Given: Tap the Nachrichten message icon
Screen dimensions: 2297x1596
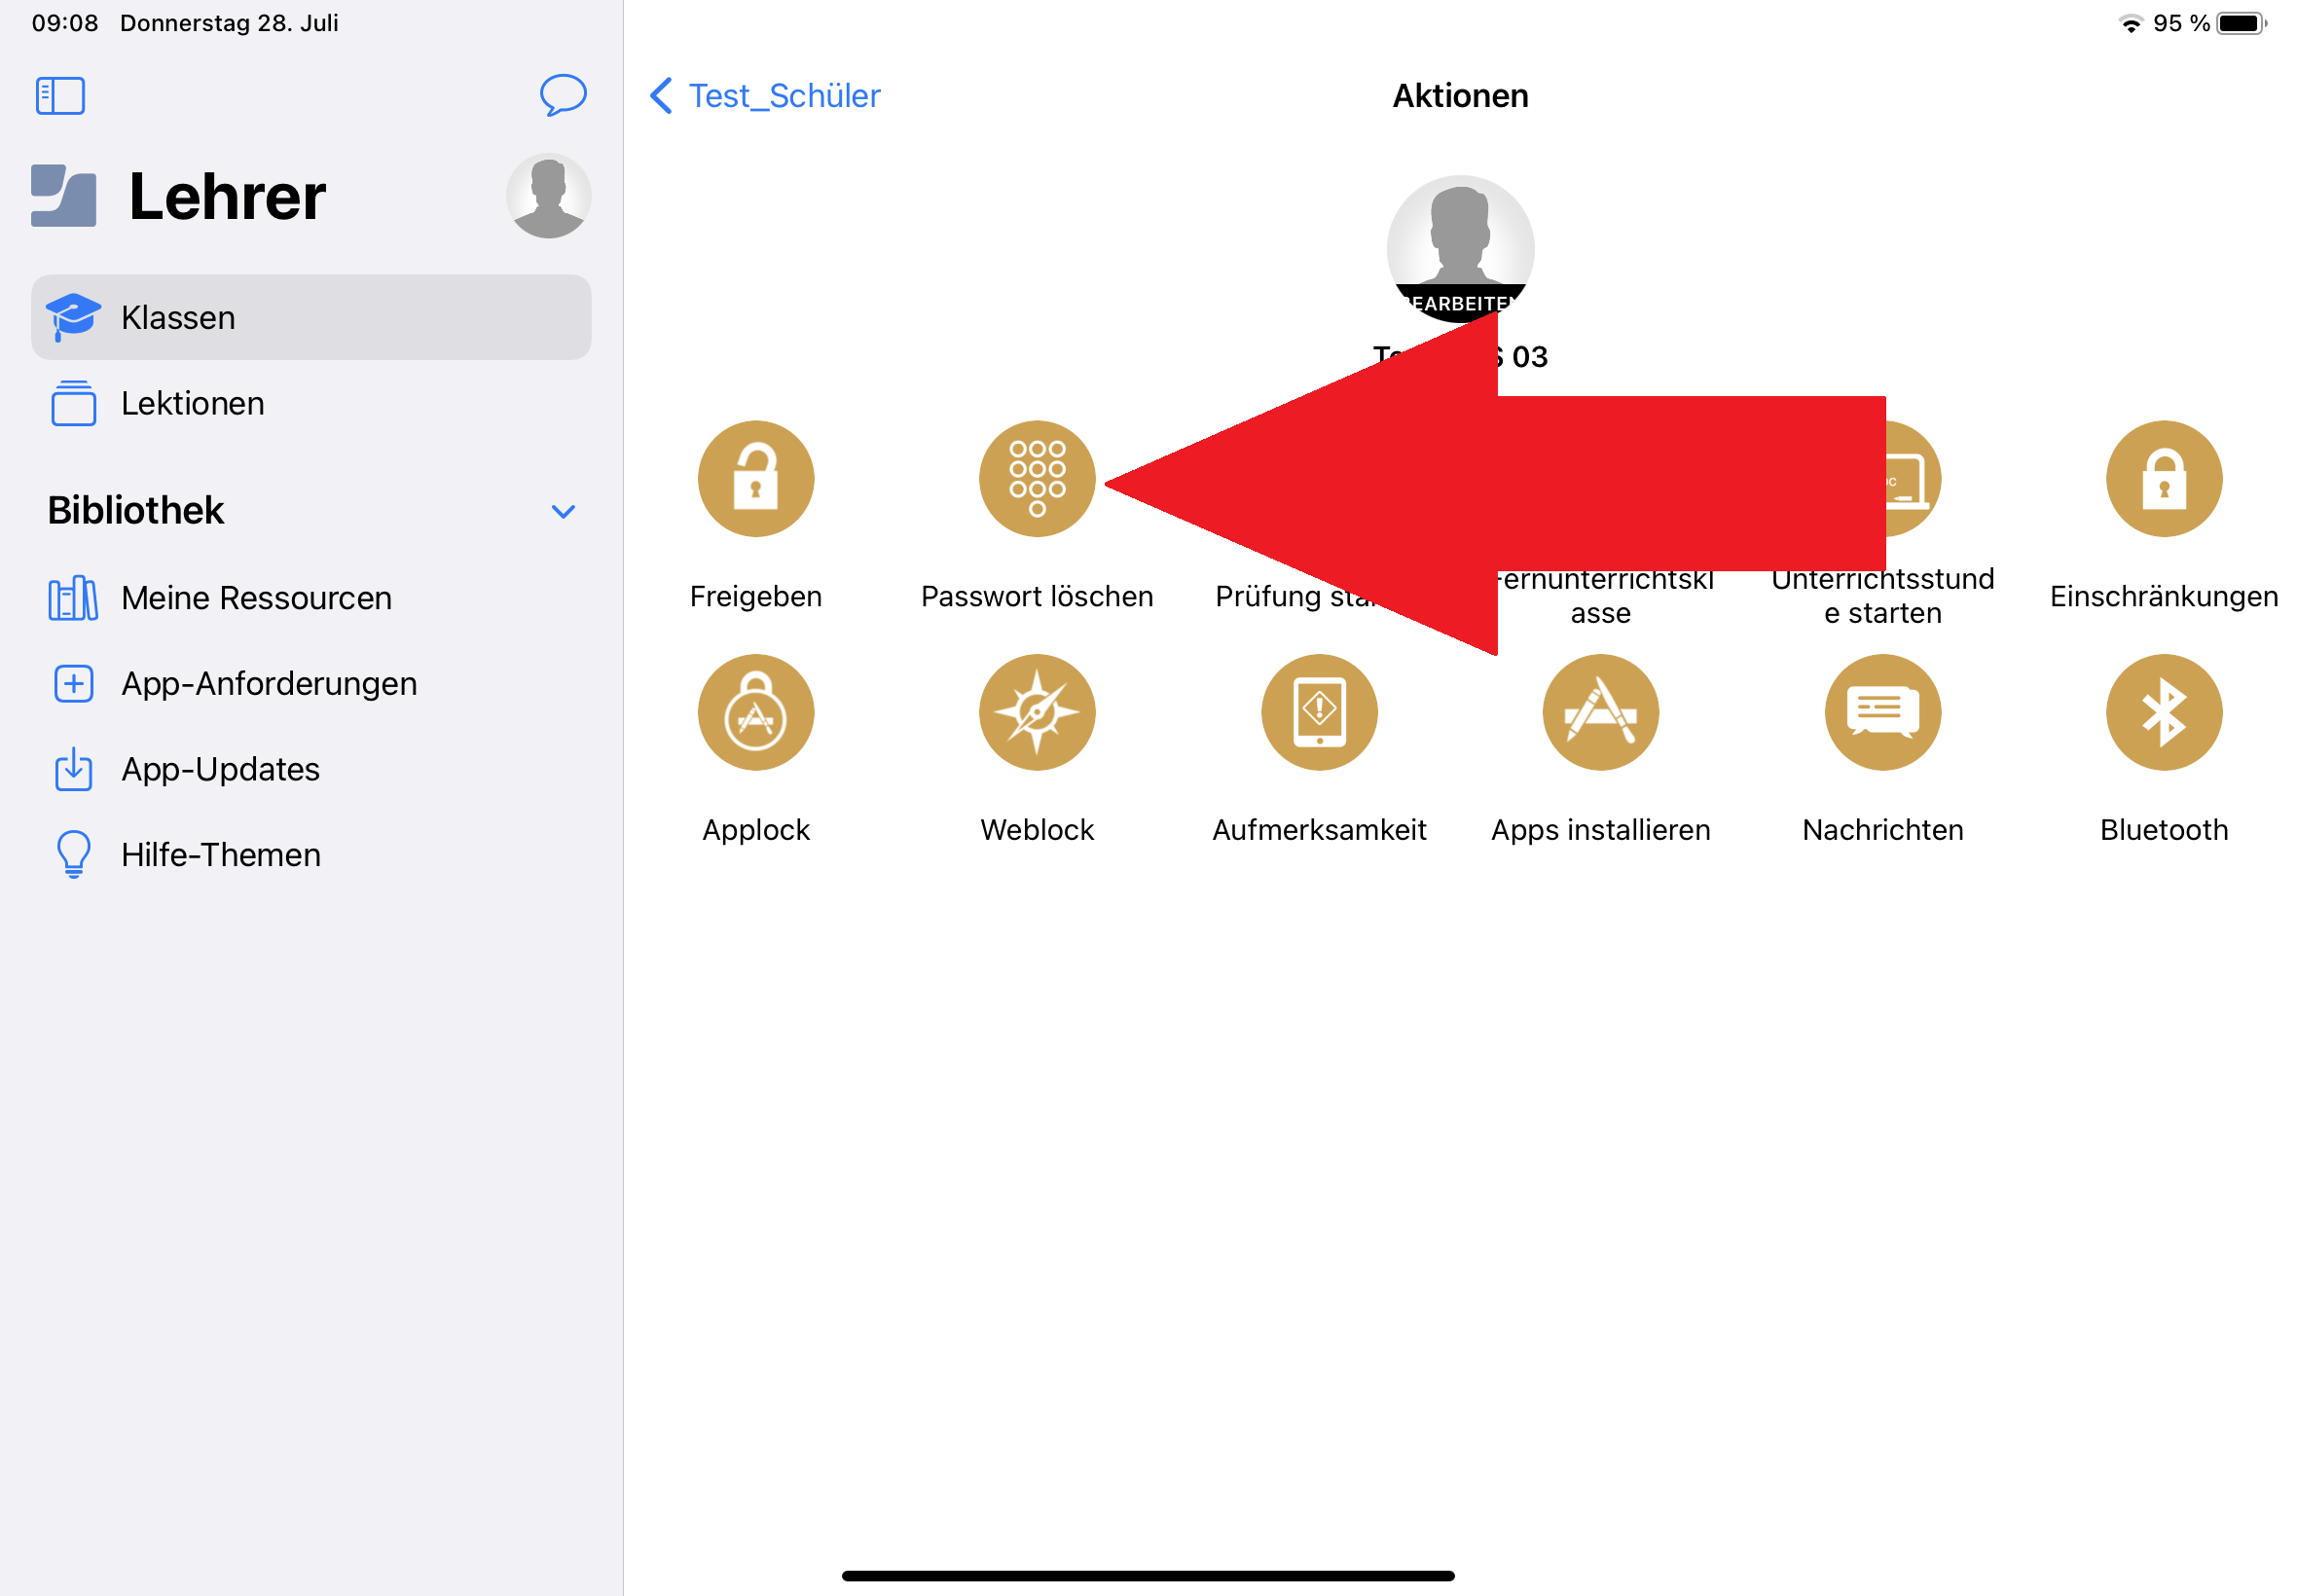Looking at the screenshot, I should (x=1882, y=713).
